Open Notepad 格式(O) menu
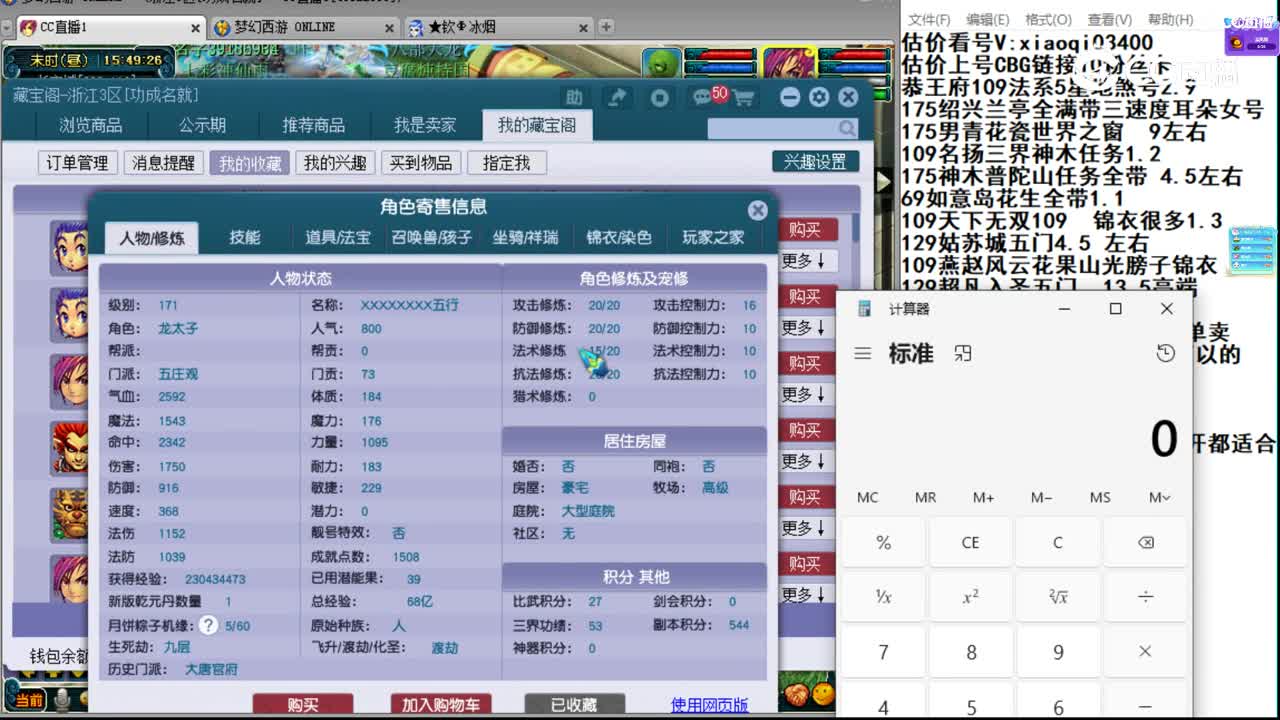 point(1048,19)
